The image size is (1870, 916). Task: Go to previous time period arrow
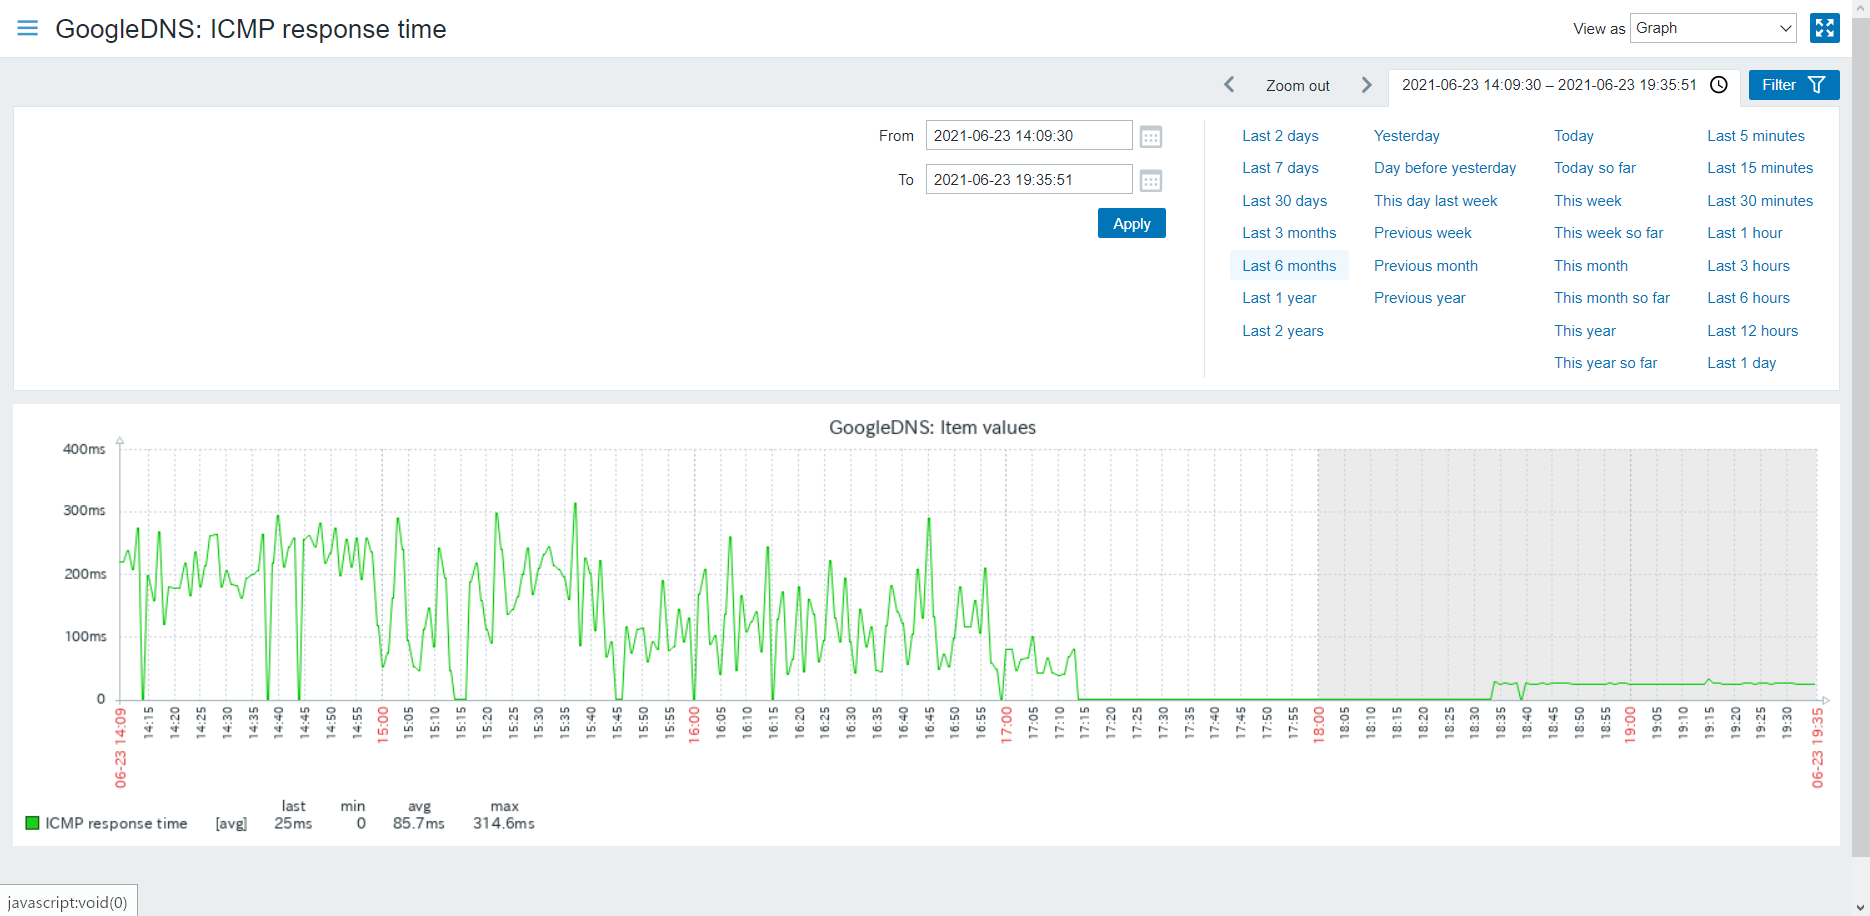coord(1229,85)
